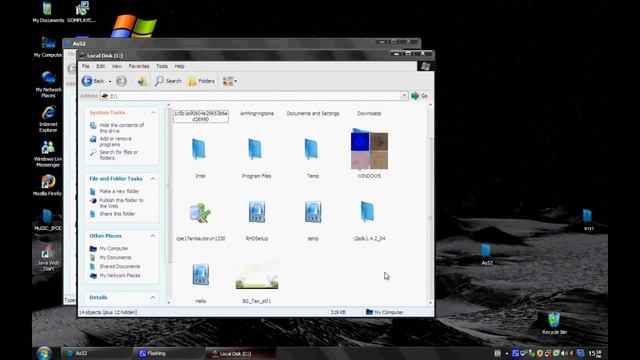Click Publish this folder to the Web
Image resolution: width=640 pixels, height=360 pixels.
point(121,203)
